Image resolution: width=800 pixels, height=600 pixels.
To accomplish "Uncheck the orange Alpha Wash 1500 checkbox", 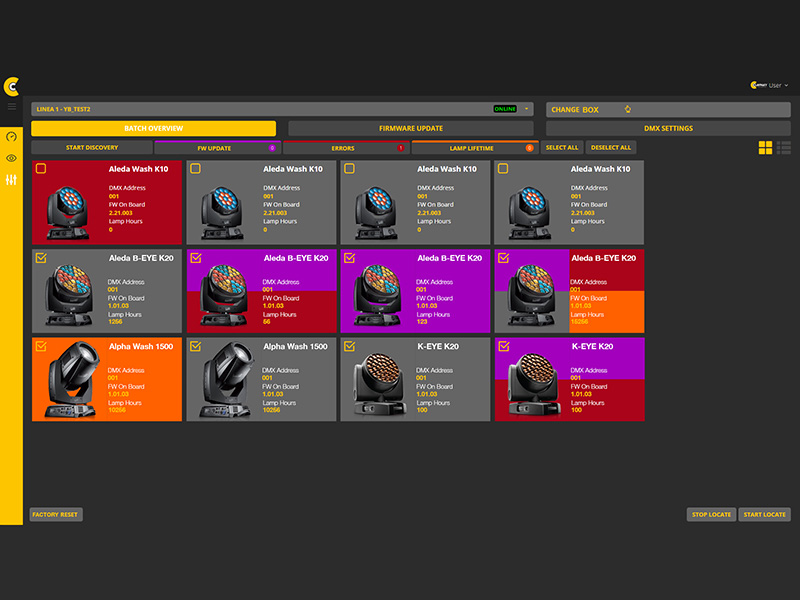I will click(x=41, y=346).
